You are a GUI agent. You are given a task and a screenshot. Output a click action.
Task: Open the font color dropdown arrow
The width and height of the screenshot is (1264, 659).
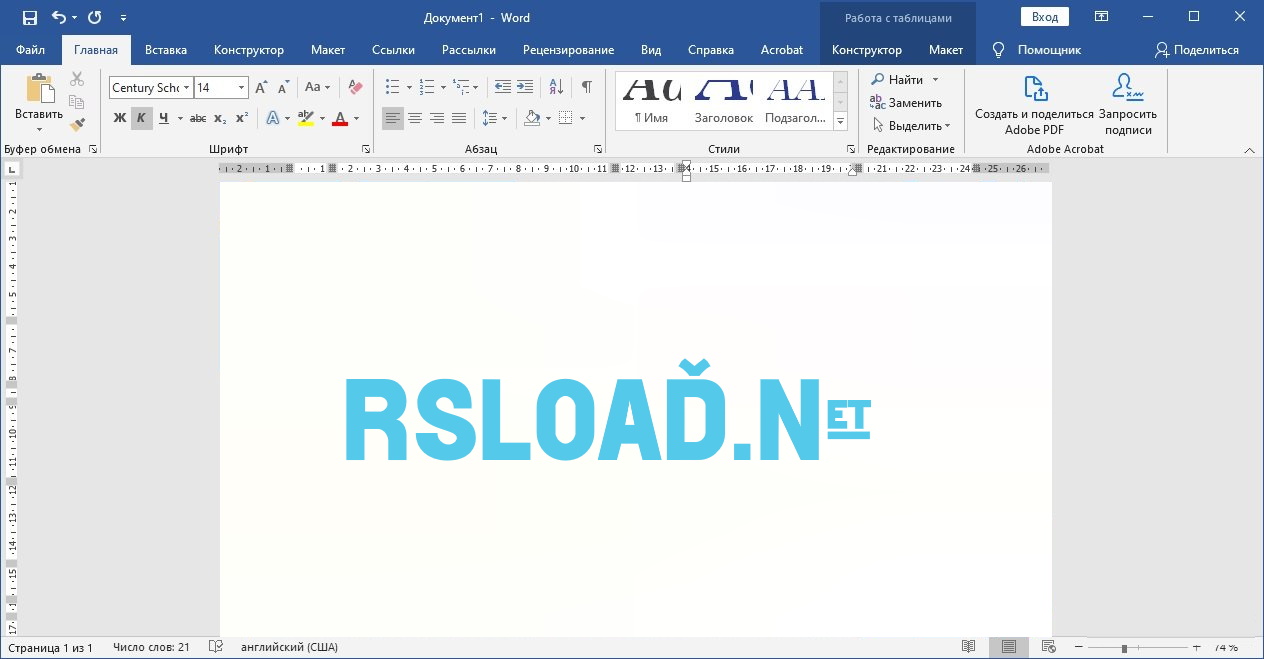pos(357,118)
